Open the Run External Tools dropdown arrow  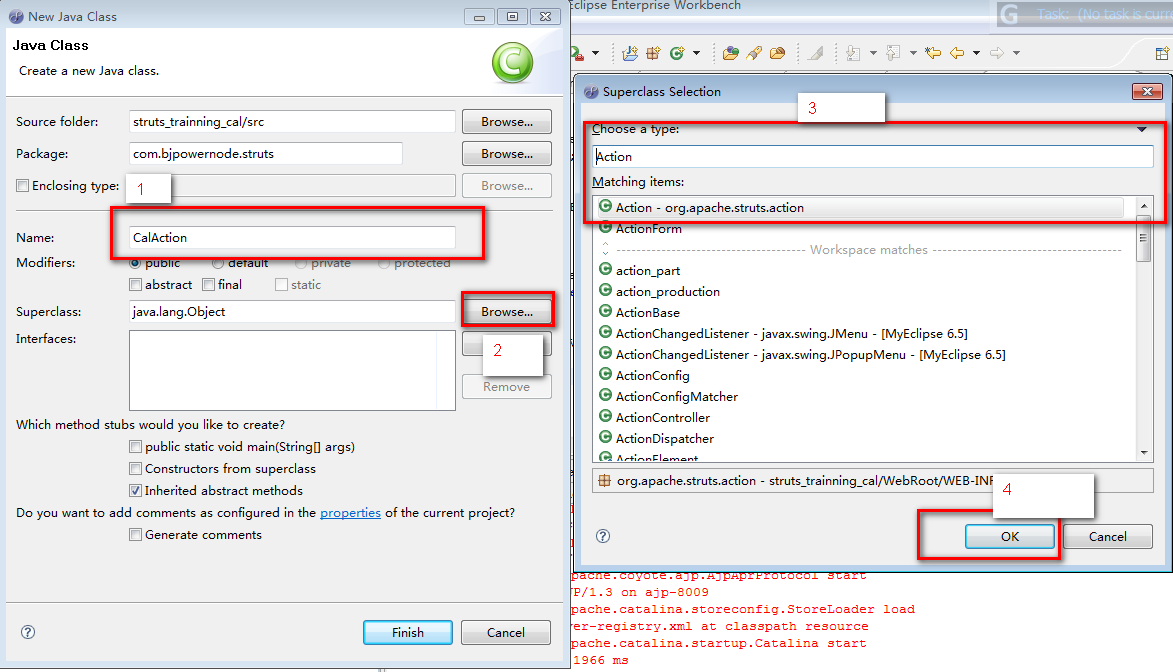[595, 53]
